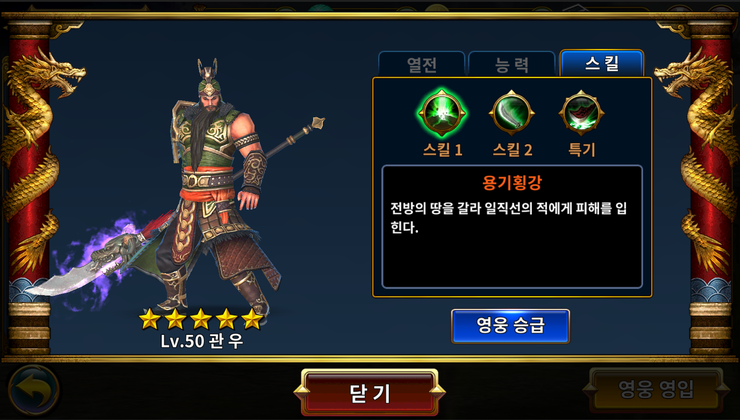Image resolution: width=740 pixels, height=420 pixels.
Task: Click the 영웅 영입 button
Action: point(656,390)
